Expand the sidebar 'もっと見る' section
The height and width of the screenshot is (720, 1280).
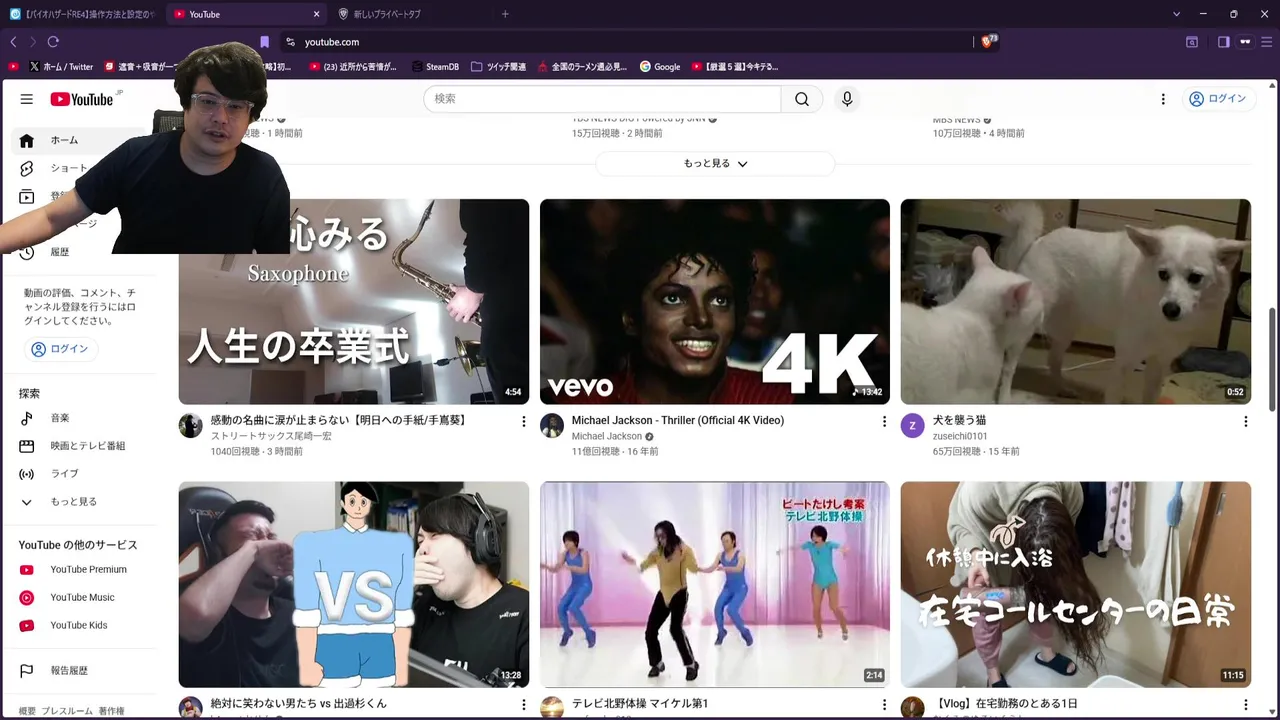(x=80, y=502)
